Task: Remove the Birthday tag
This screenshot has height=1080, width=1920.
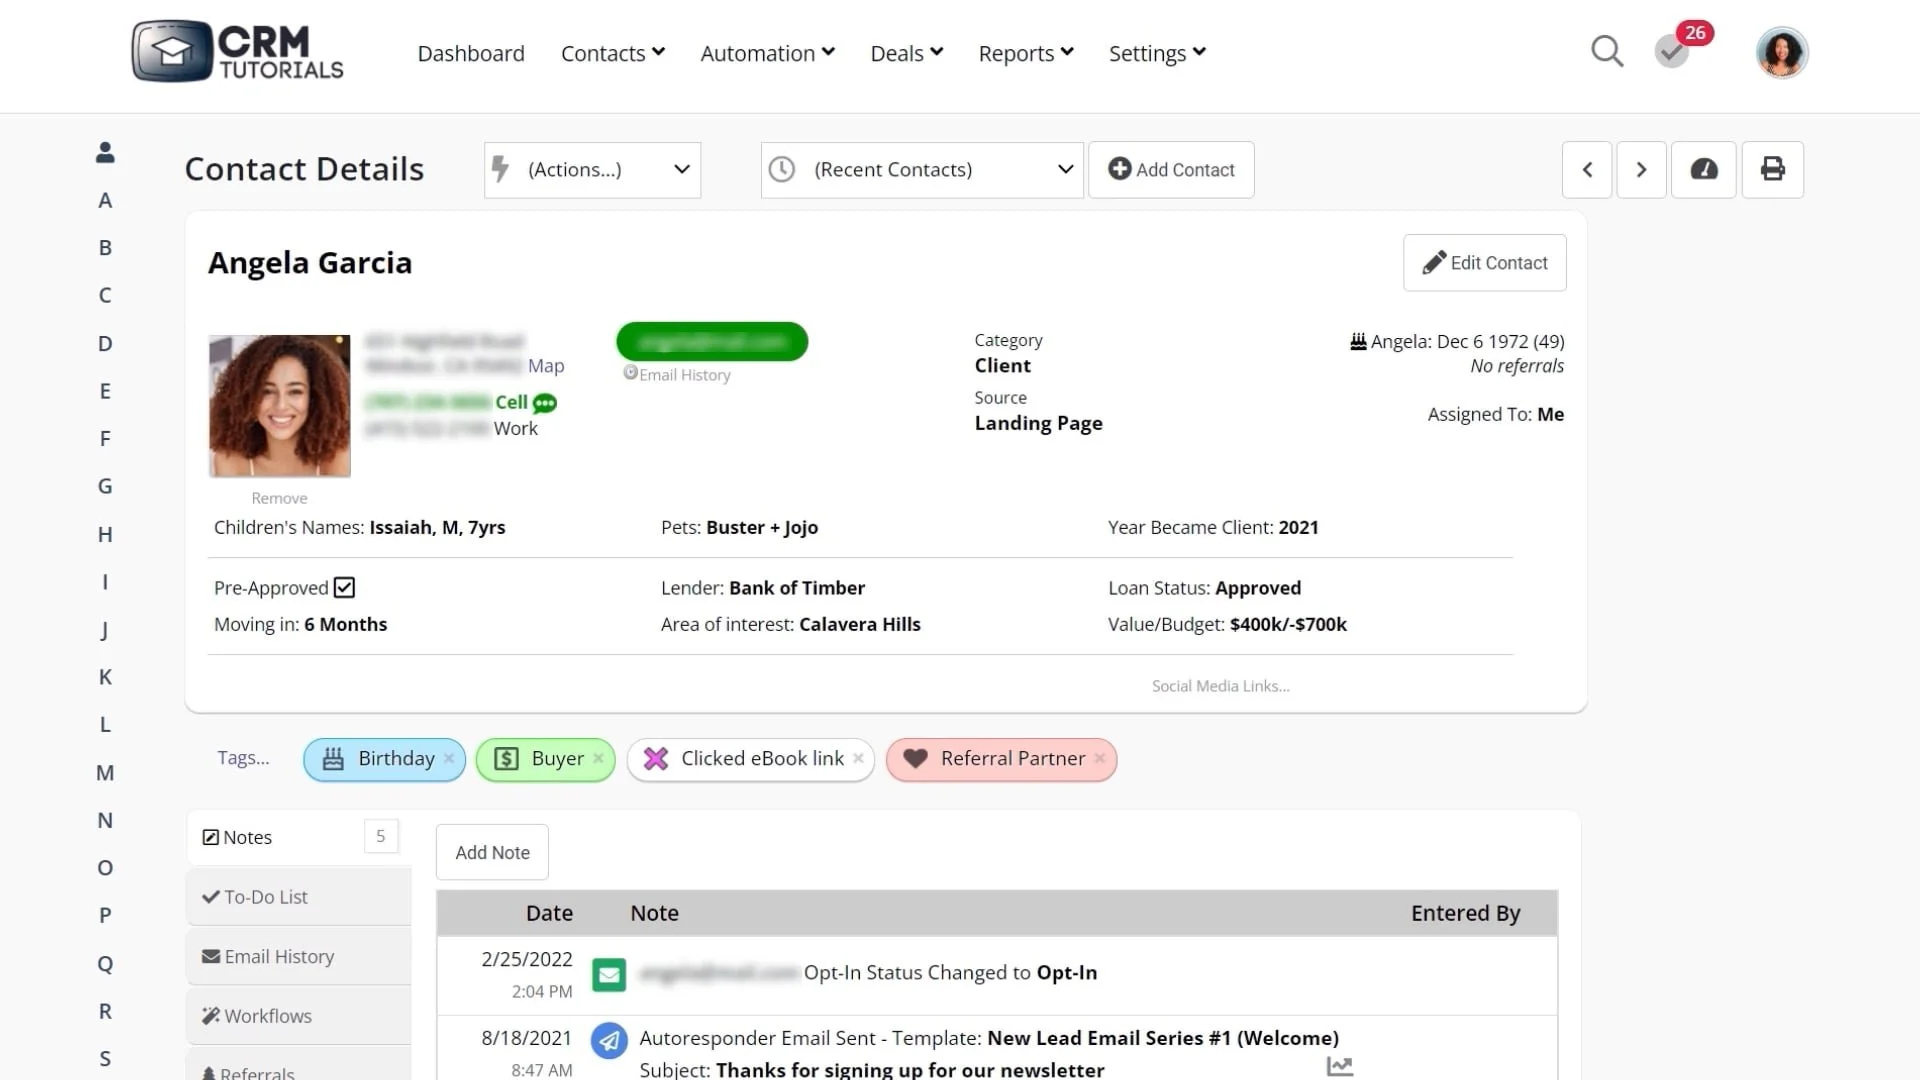Action: point(449,759)
